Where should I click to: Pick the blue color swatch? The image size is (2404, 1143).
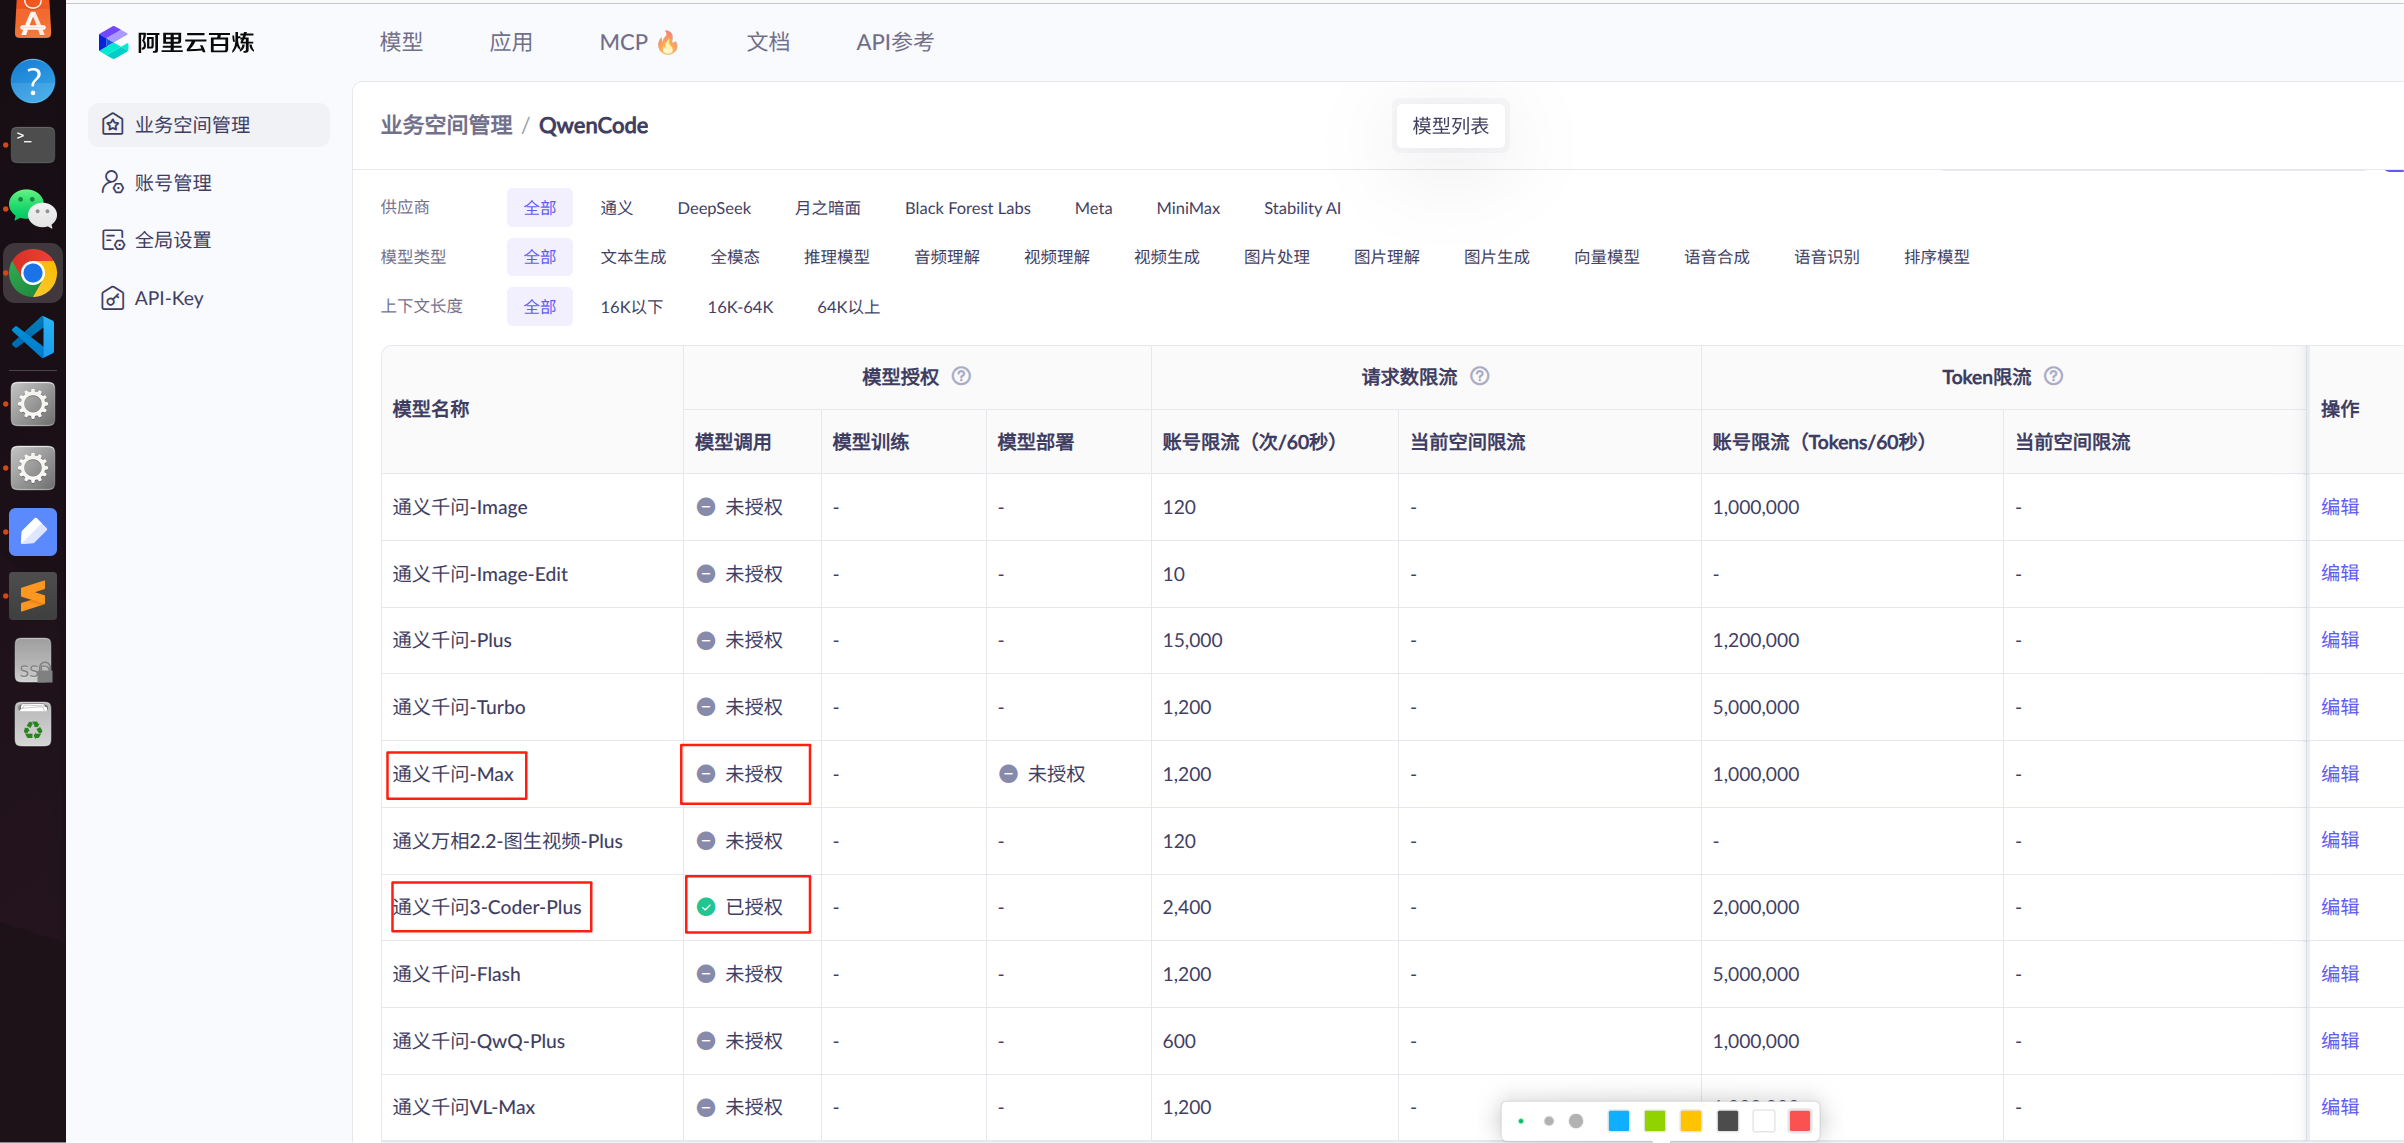[x=1619, y=1121]
